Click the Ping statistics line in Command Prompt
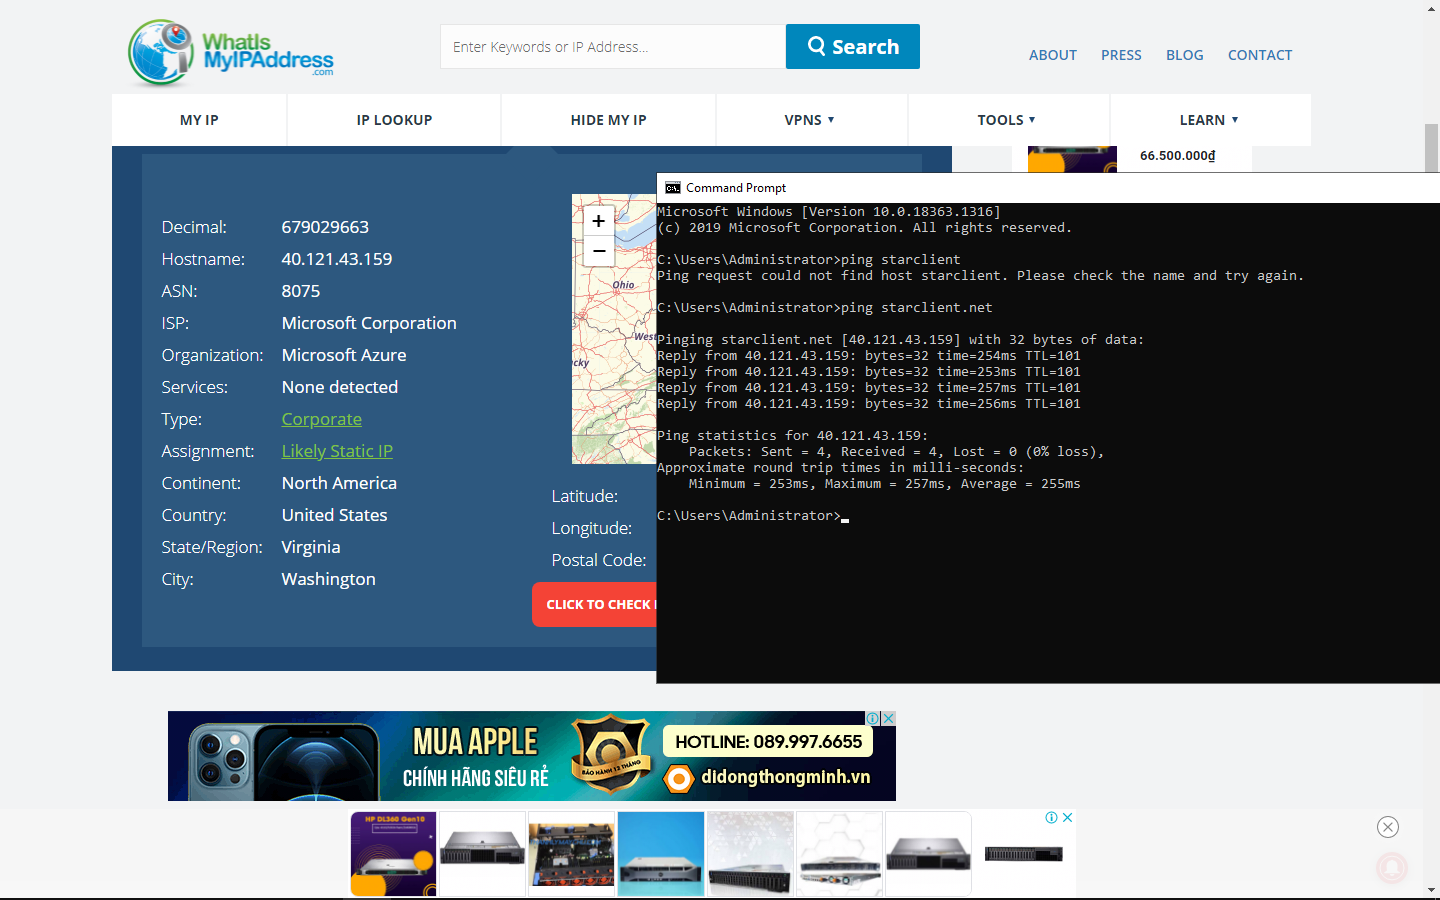1440x900 pixels. [793, 436]
